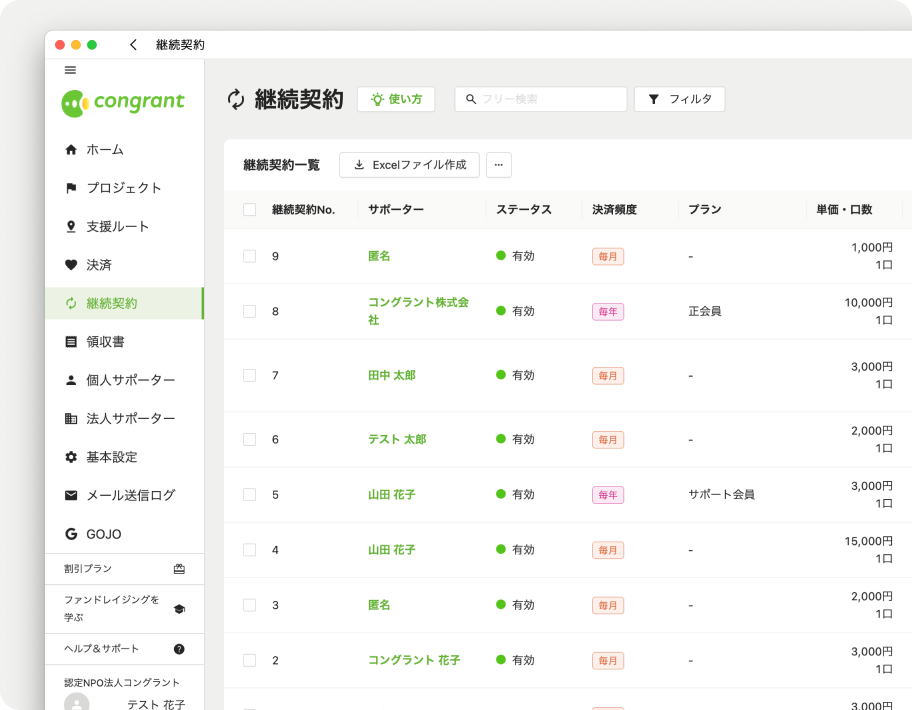Viewport: 912px width, 710px height.
Task: Click the 15,000円 amount cell
Action: (868, 541)
